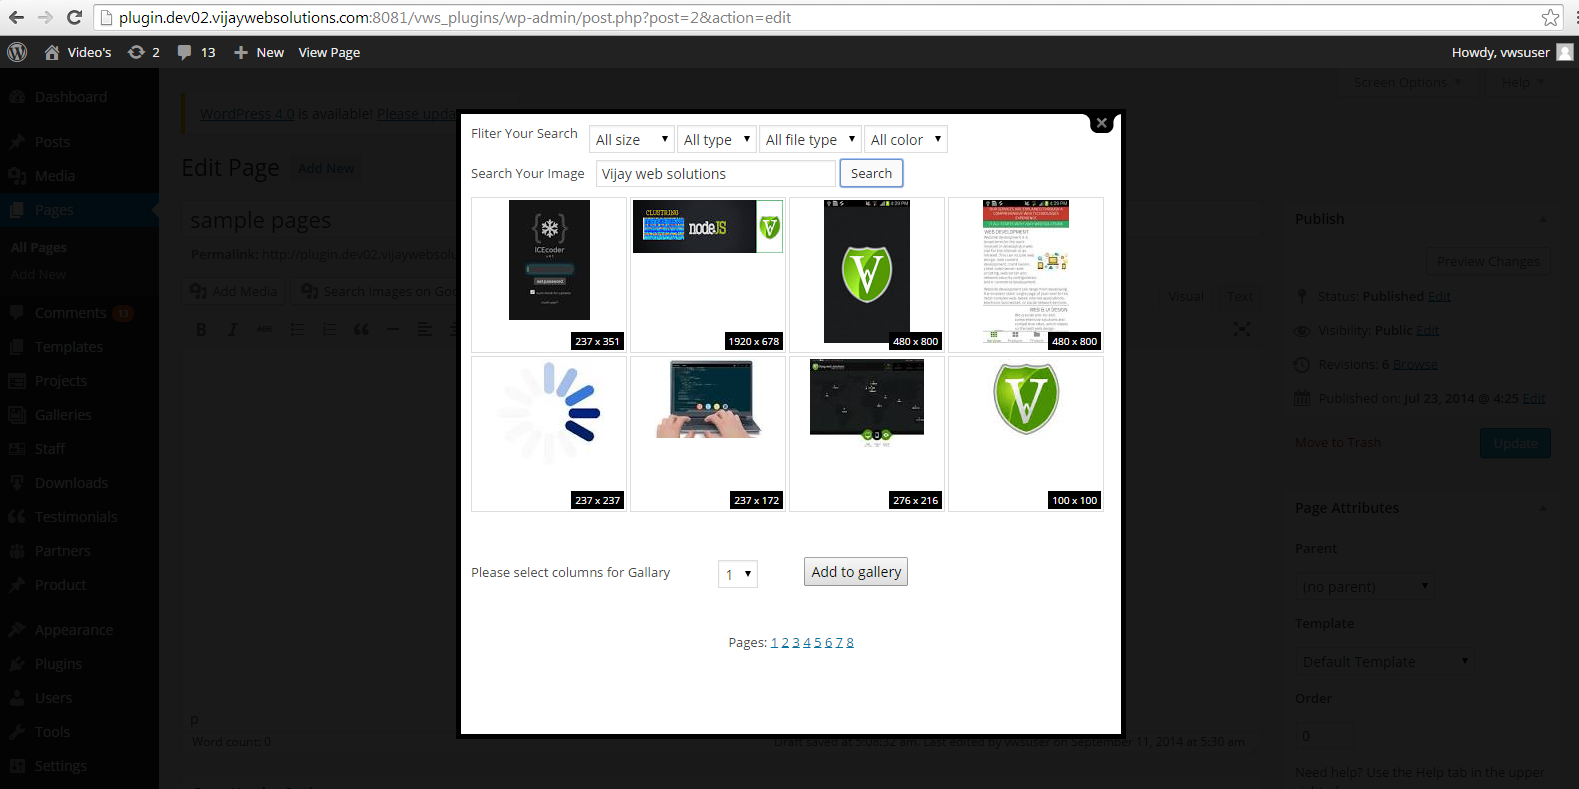Reload the page with browser refresh icon
The height and width of the screenshot is (789, 1579).
click(x=74, y=18)
